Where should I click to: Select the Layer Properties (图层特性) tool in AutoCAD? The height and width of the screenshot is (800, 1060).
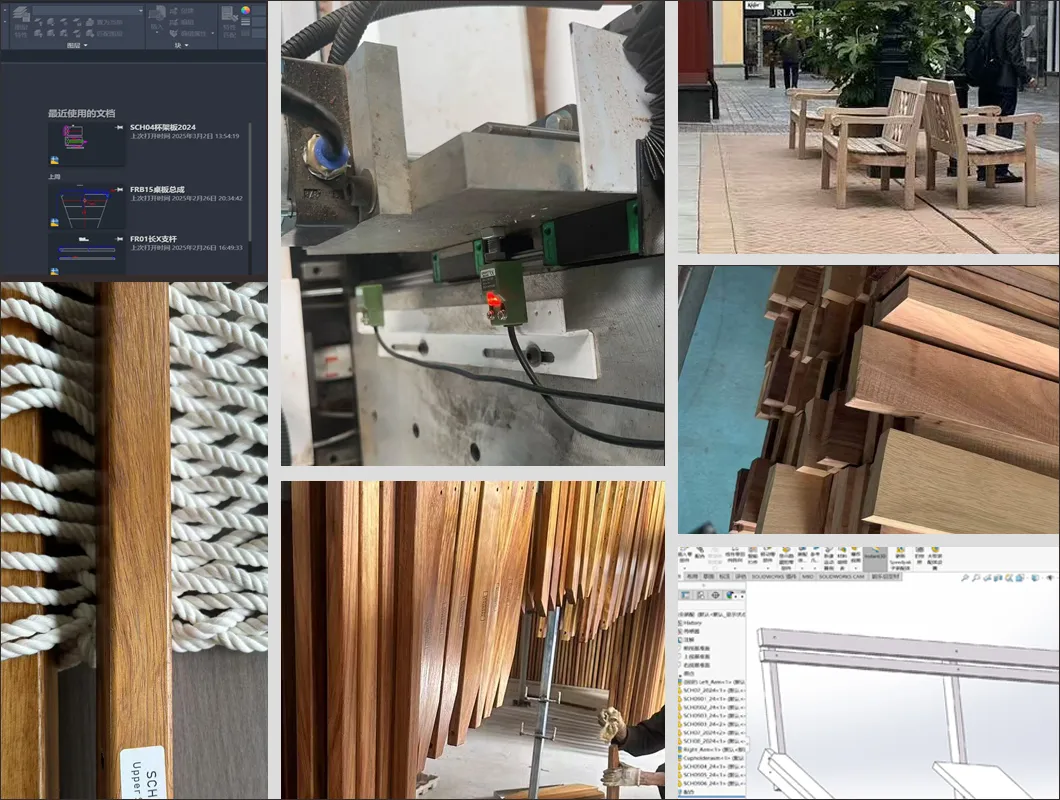tap(22, 18)
